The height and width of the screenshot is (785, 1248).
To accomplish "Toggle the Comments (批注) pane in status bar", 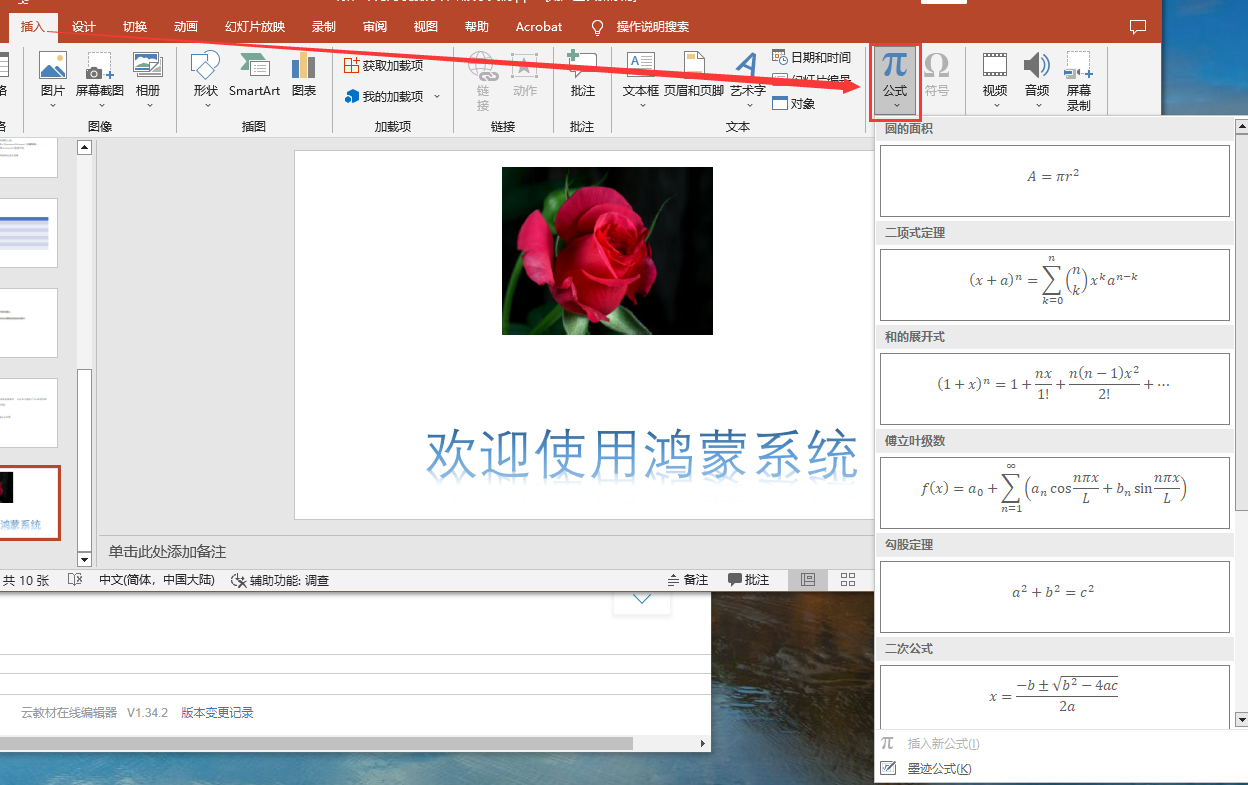I will click(x=748, y=580).
